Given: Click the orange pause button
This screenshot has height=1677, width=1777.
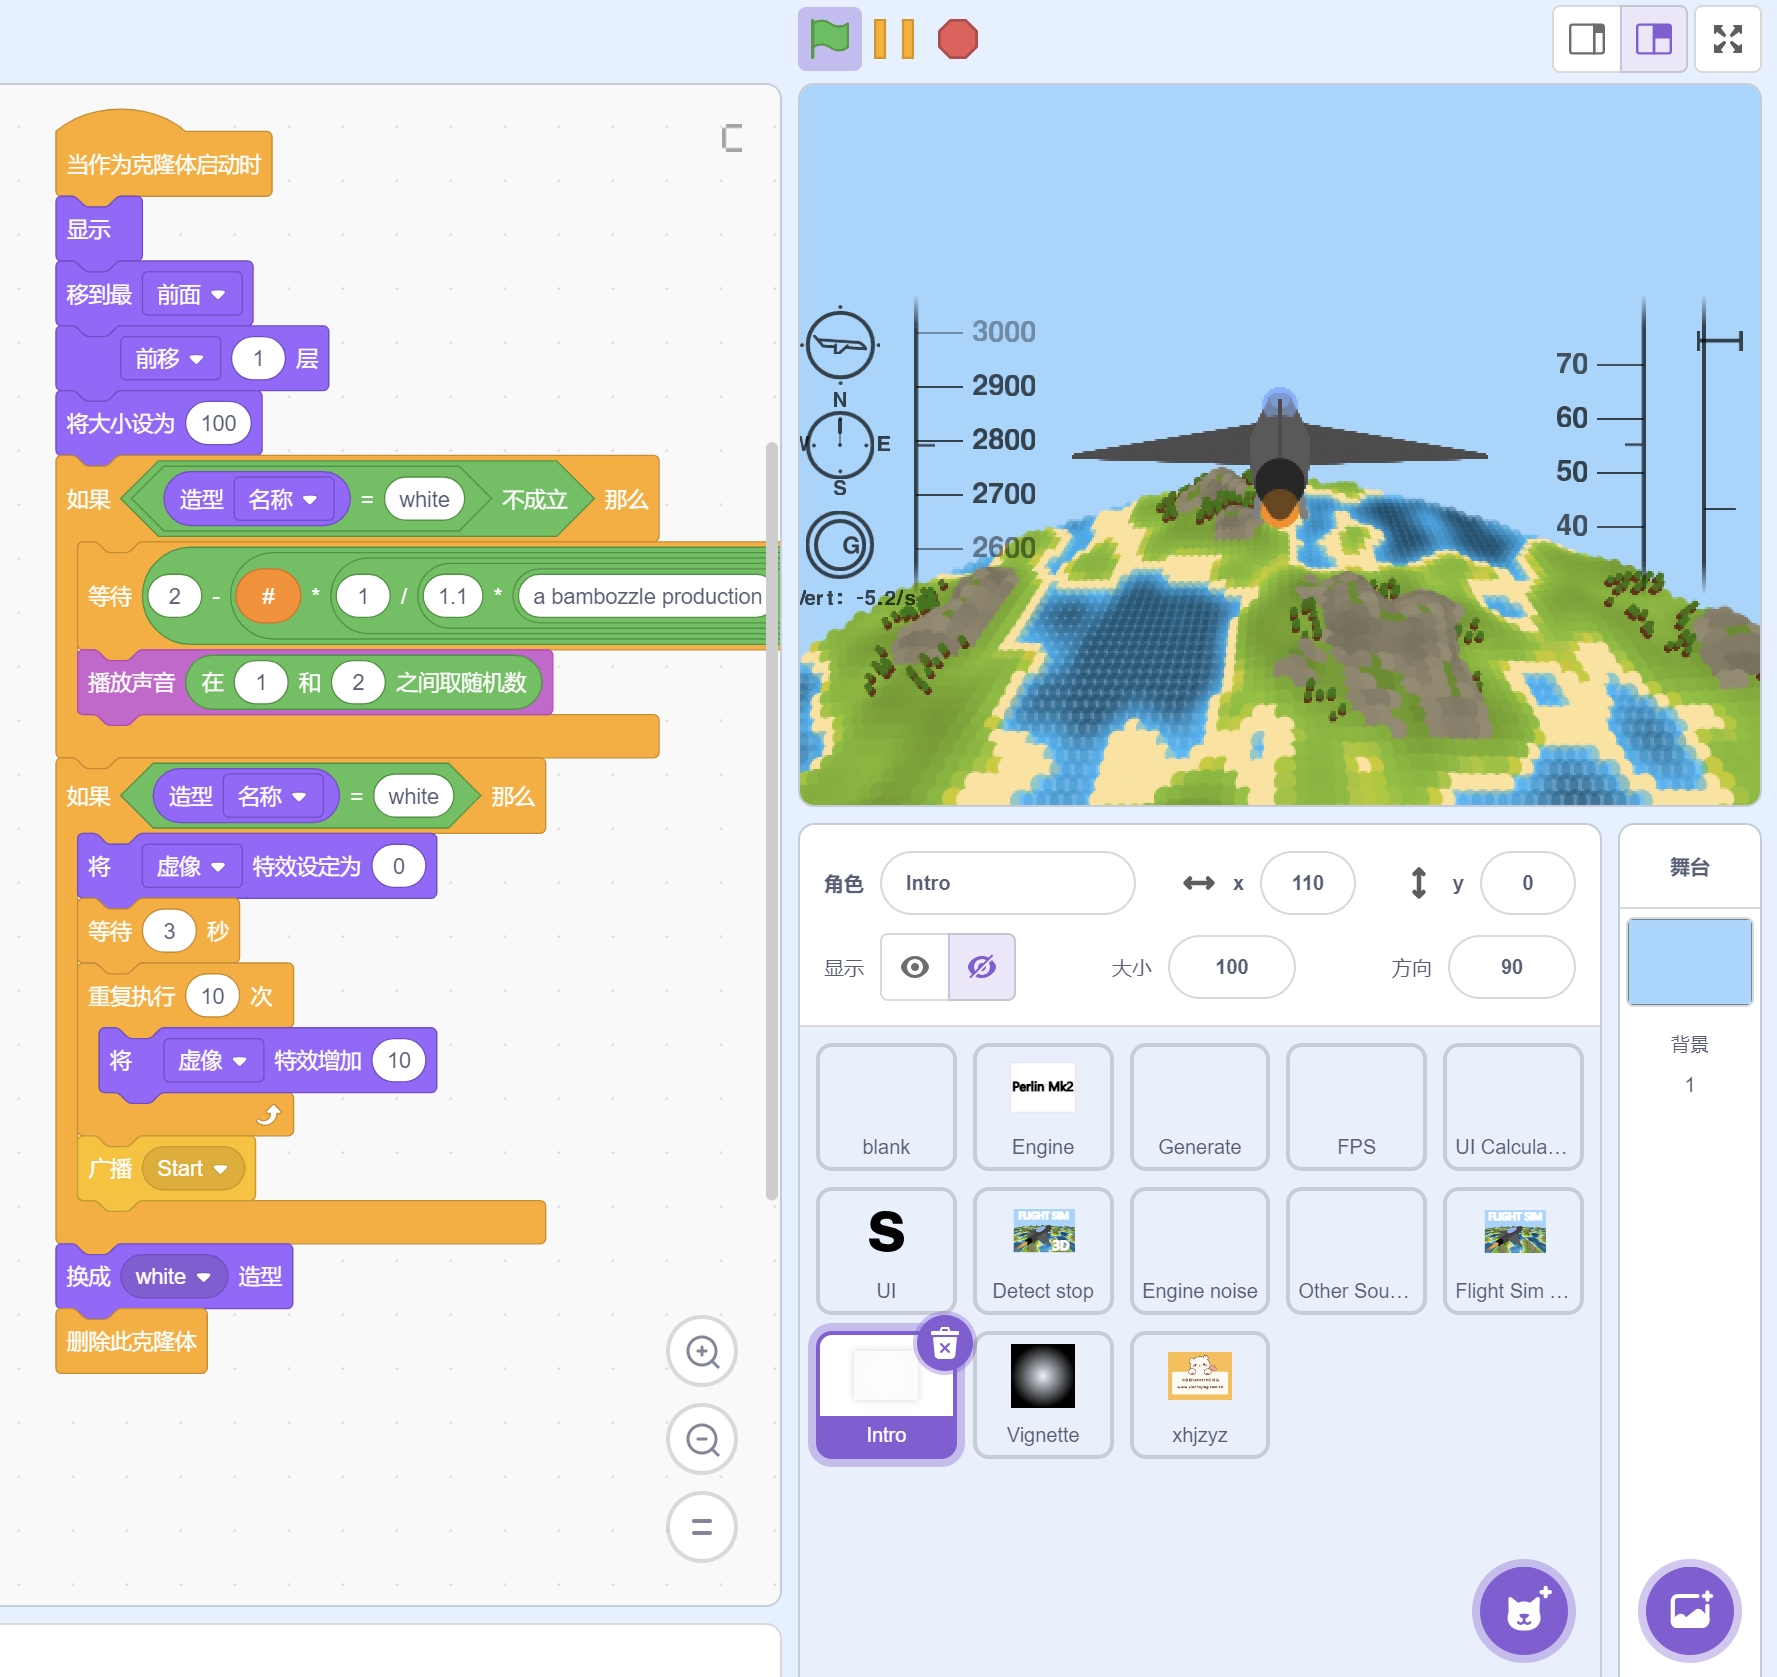Looking at the screenshot, I should pos(892,38).
